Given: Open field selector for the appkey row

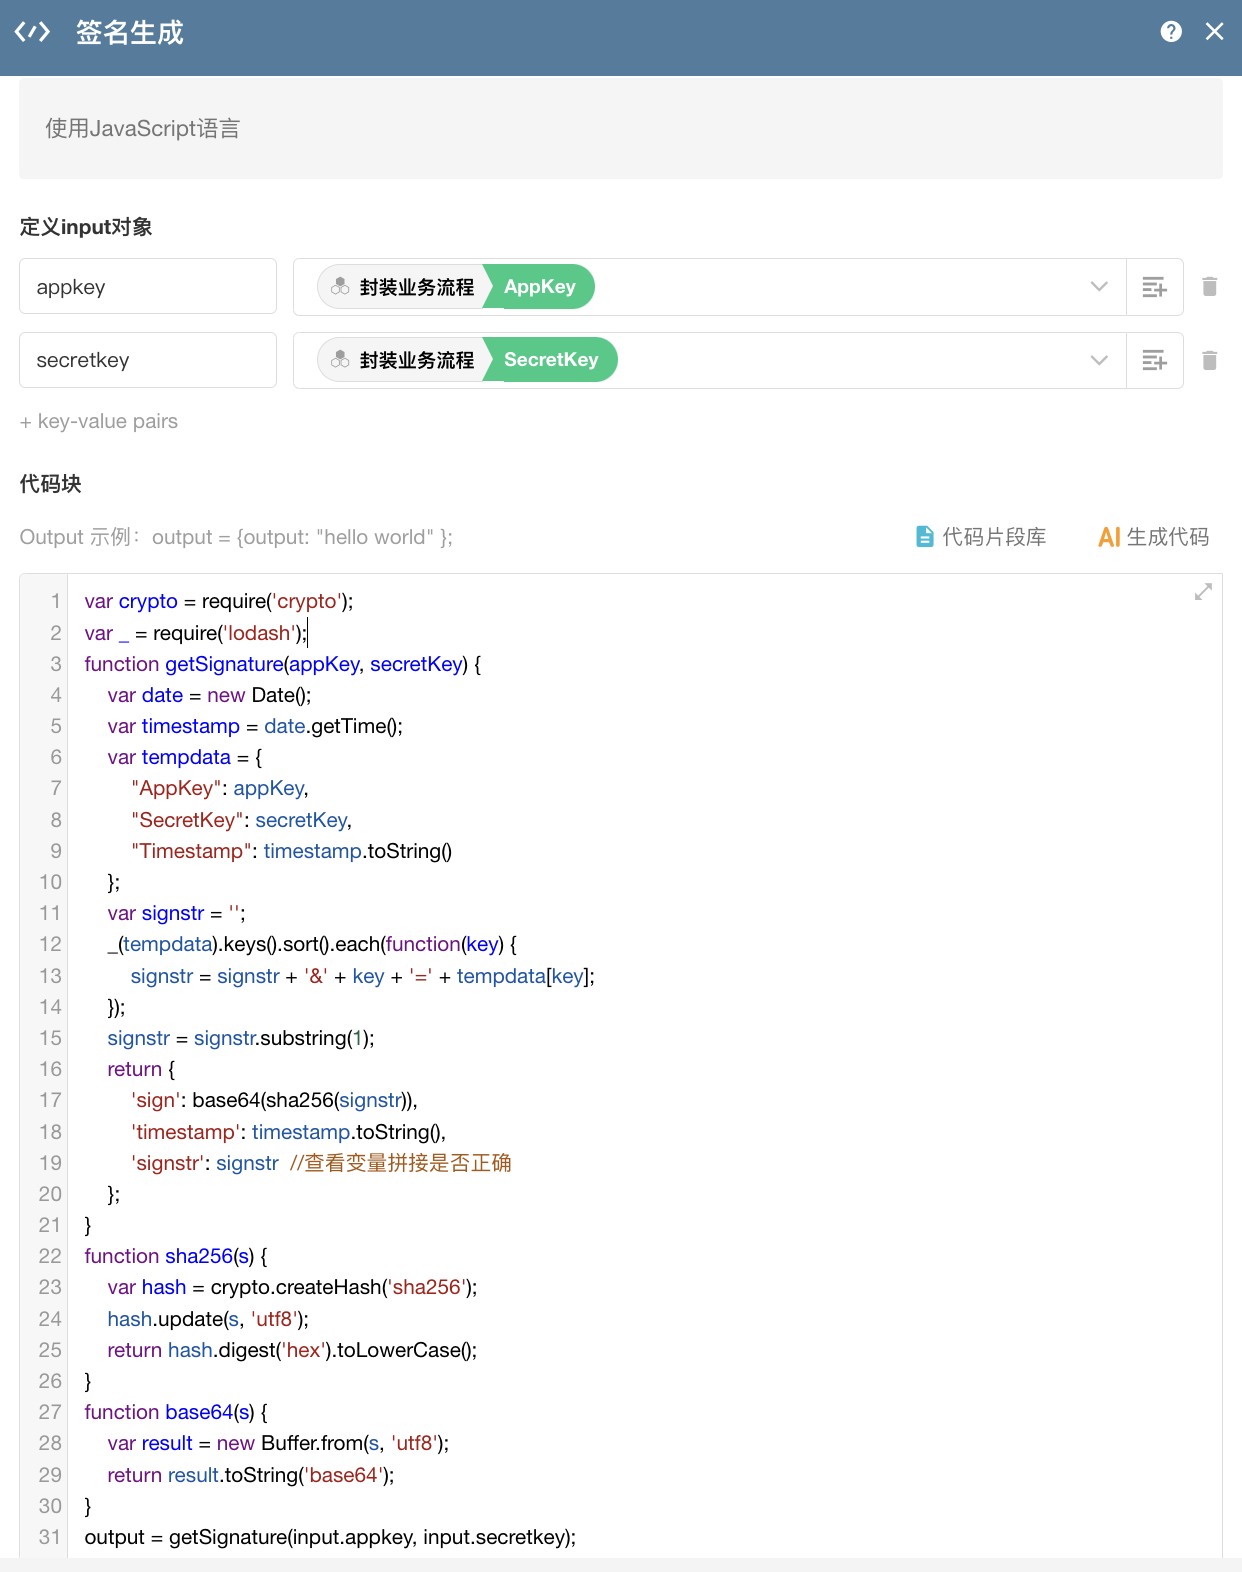Looking at the screenshot, I should [x=1154, y=287].
